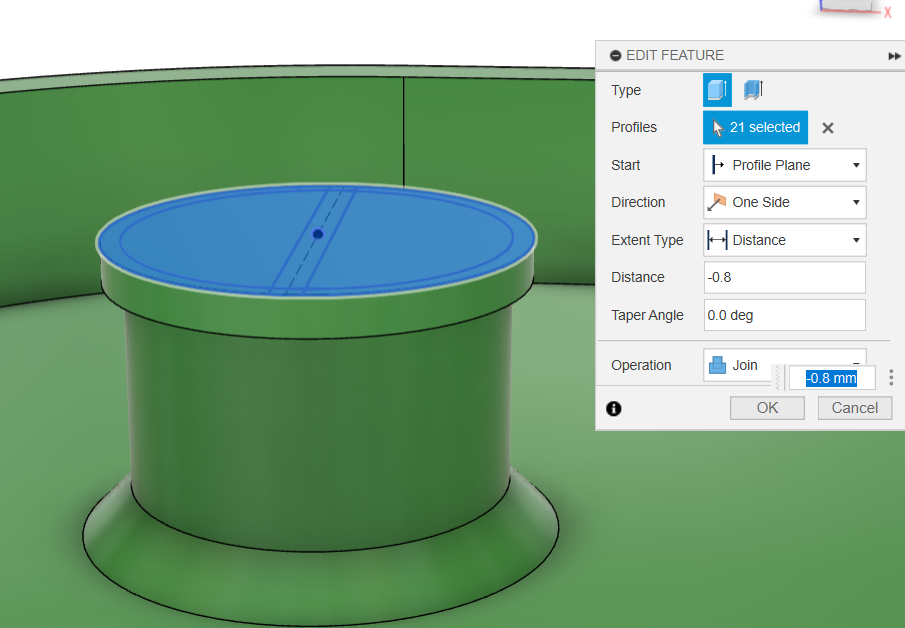Click the 21 selected profiles button
This screenshot has width=905, height=628.
pyautogui.click(x=756, y=128)
